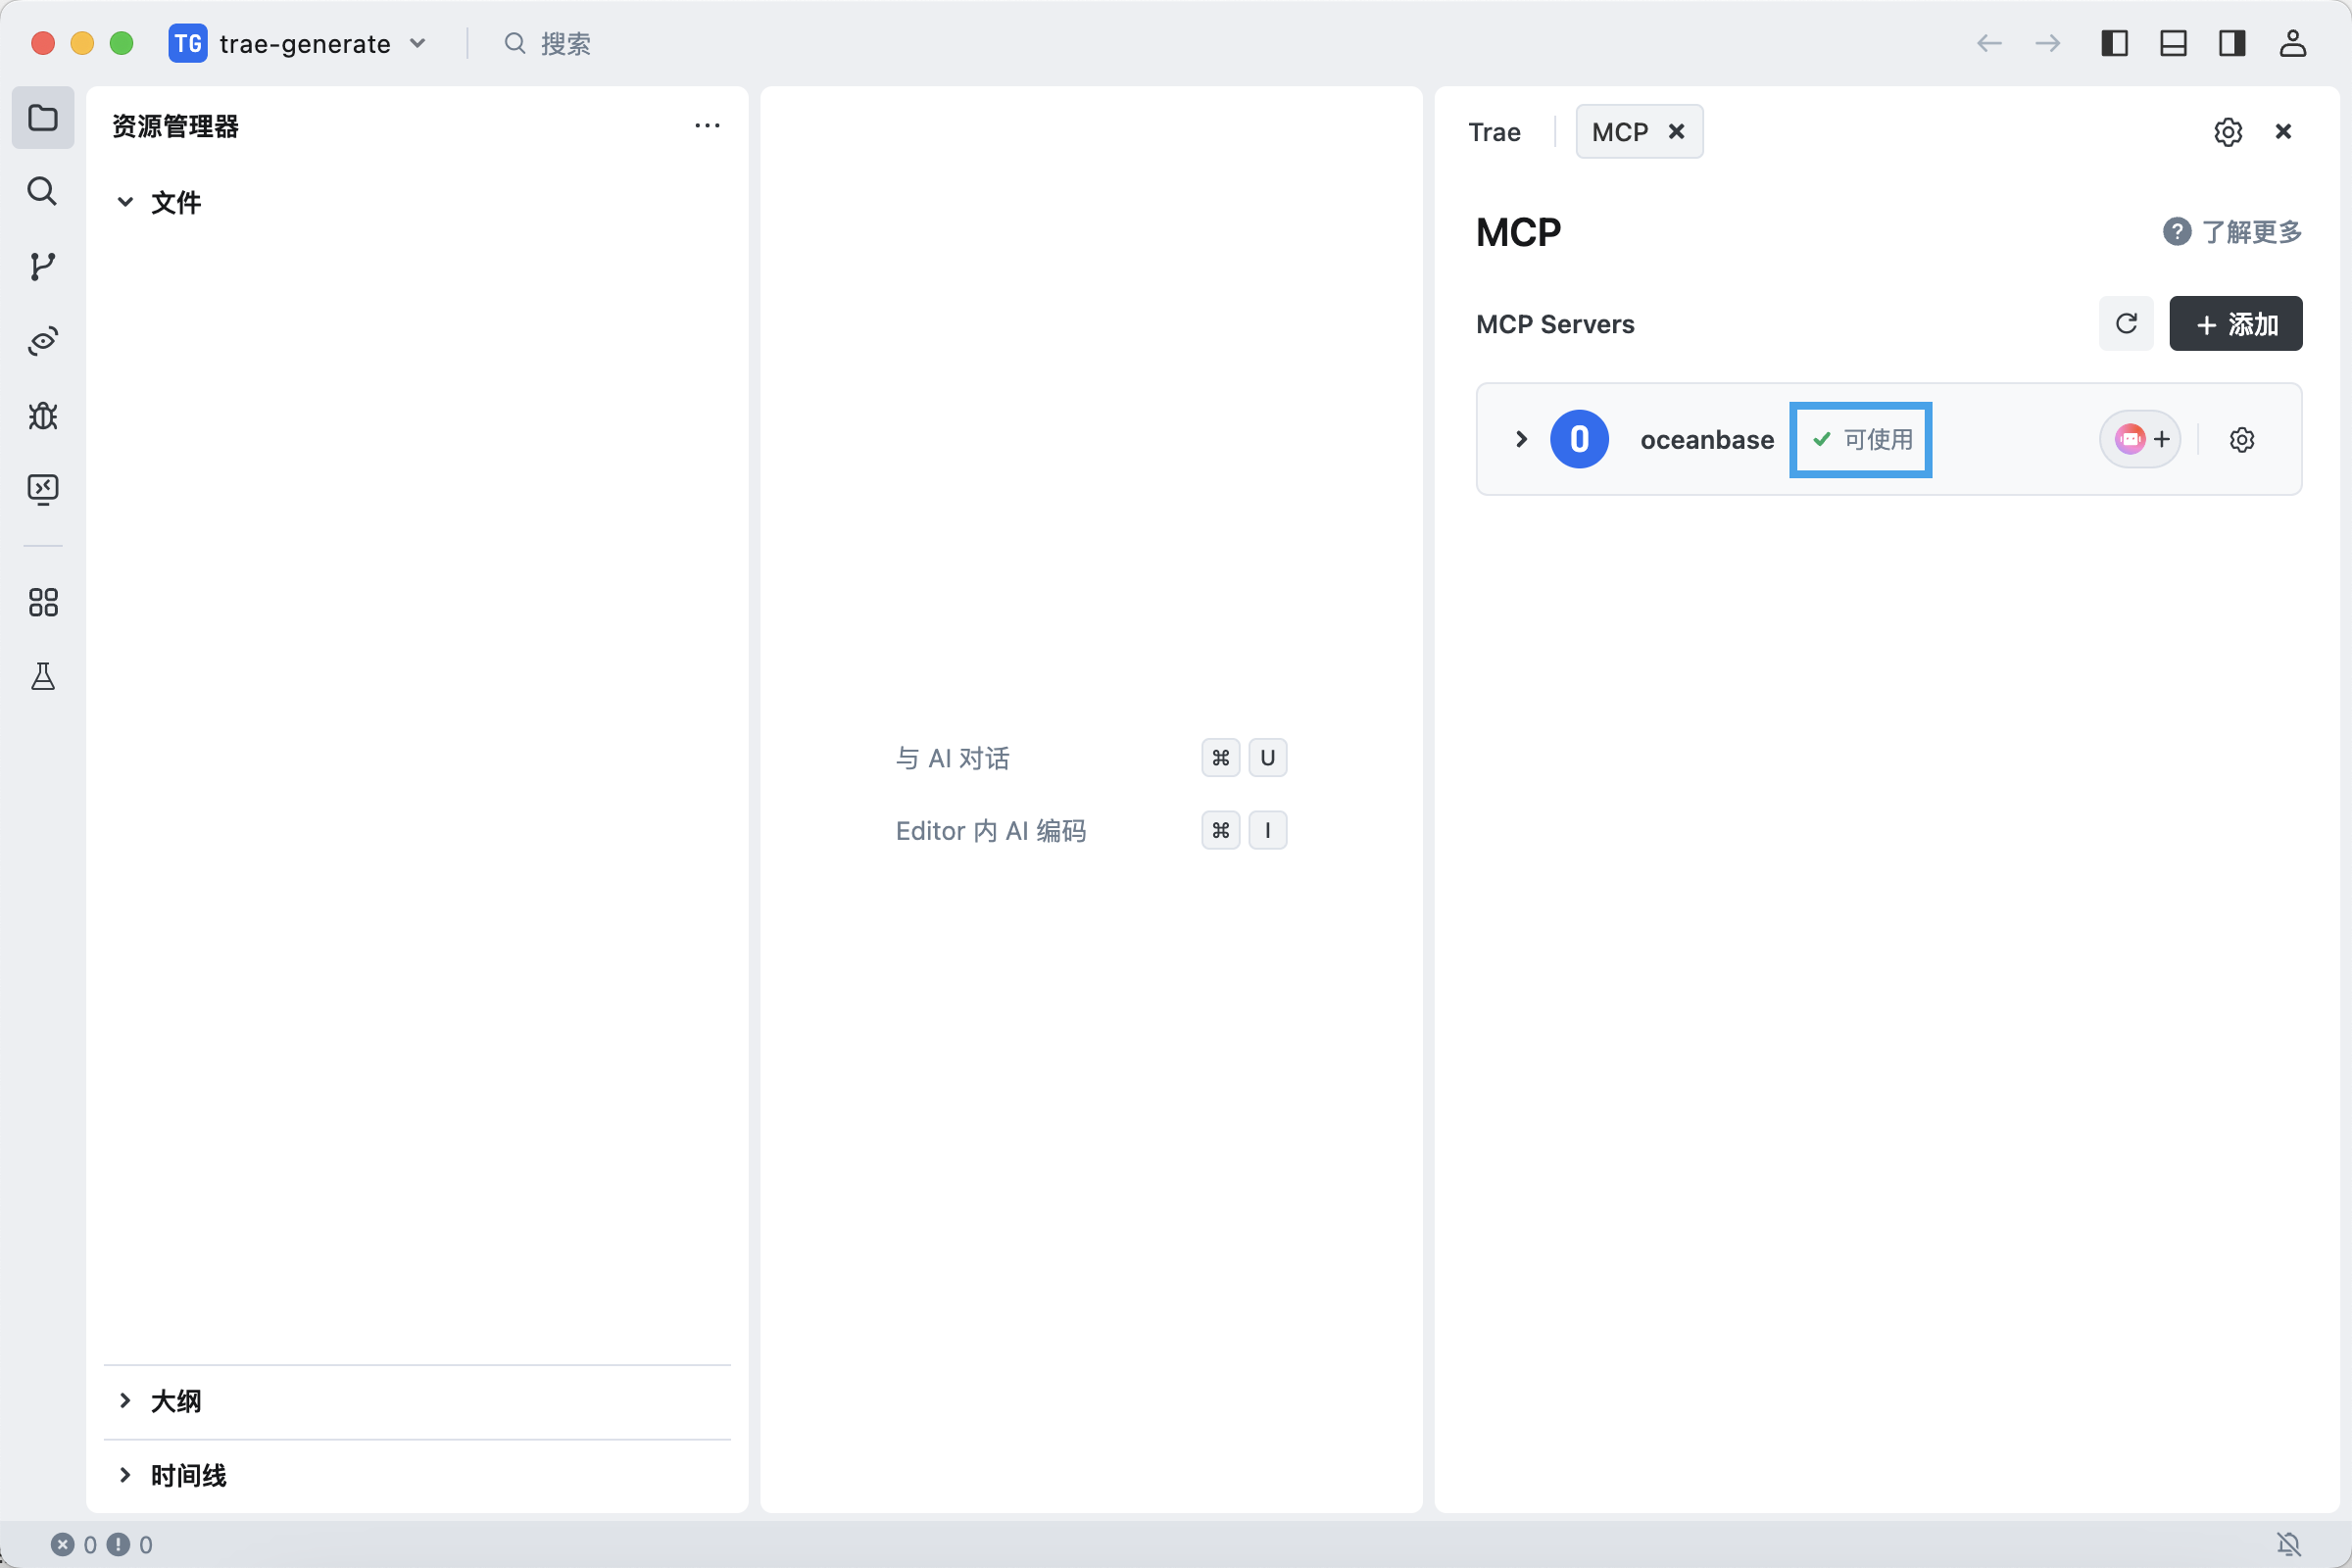
Task: Refresh the MCP Servers list
Action: point(2126,324)
